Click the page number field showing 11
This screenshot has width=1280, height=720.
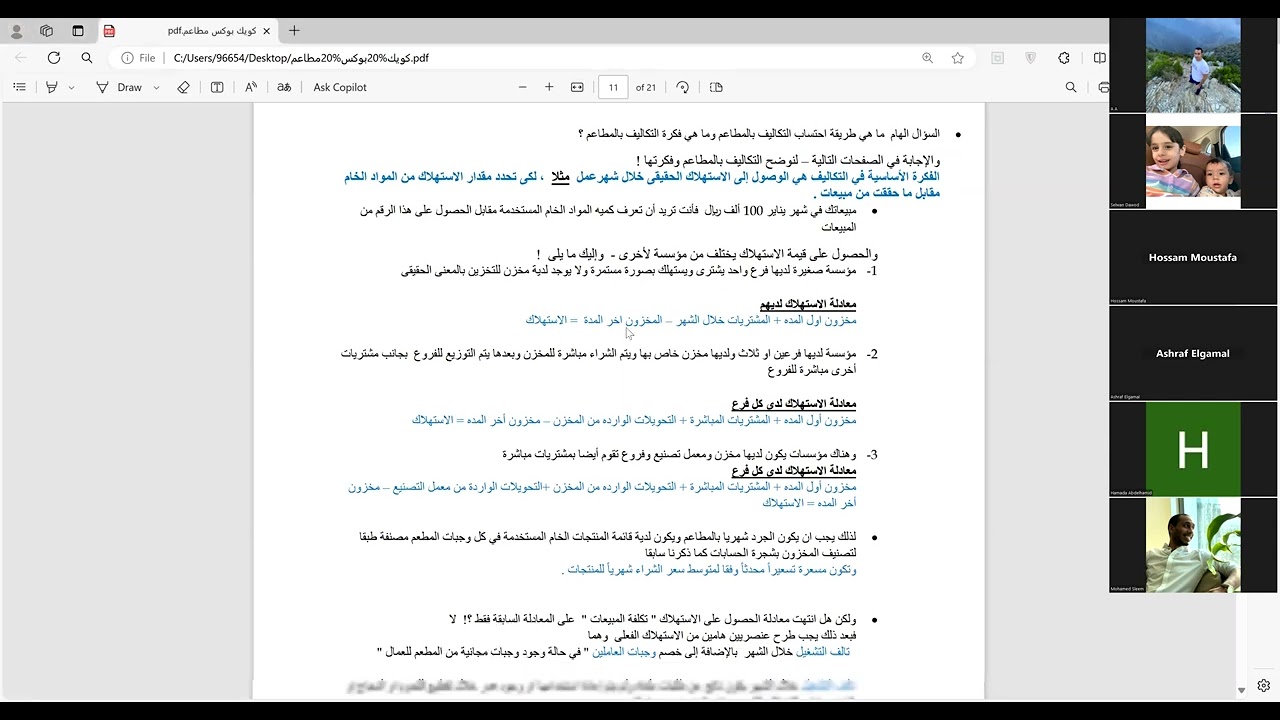coord(613,87)
